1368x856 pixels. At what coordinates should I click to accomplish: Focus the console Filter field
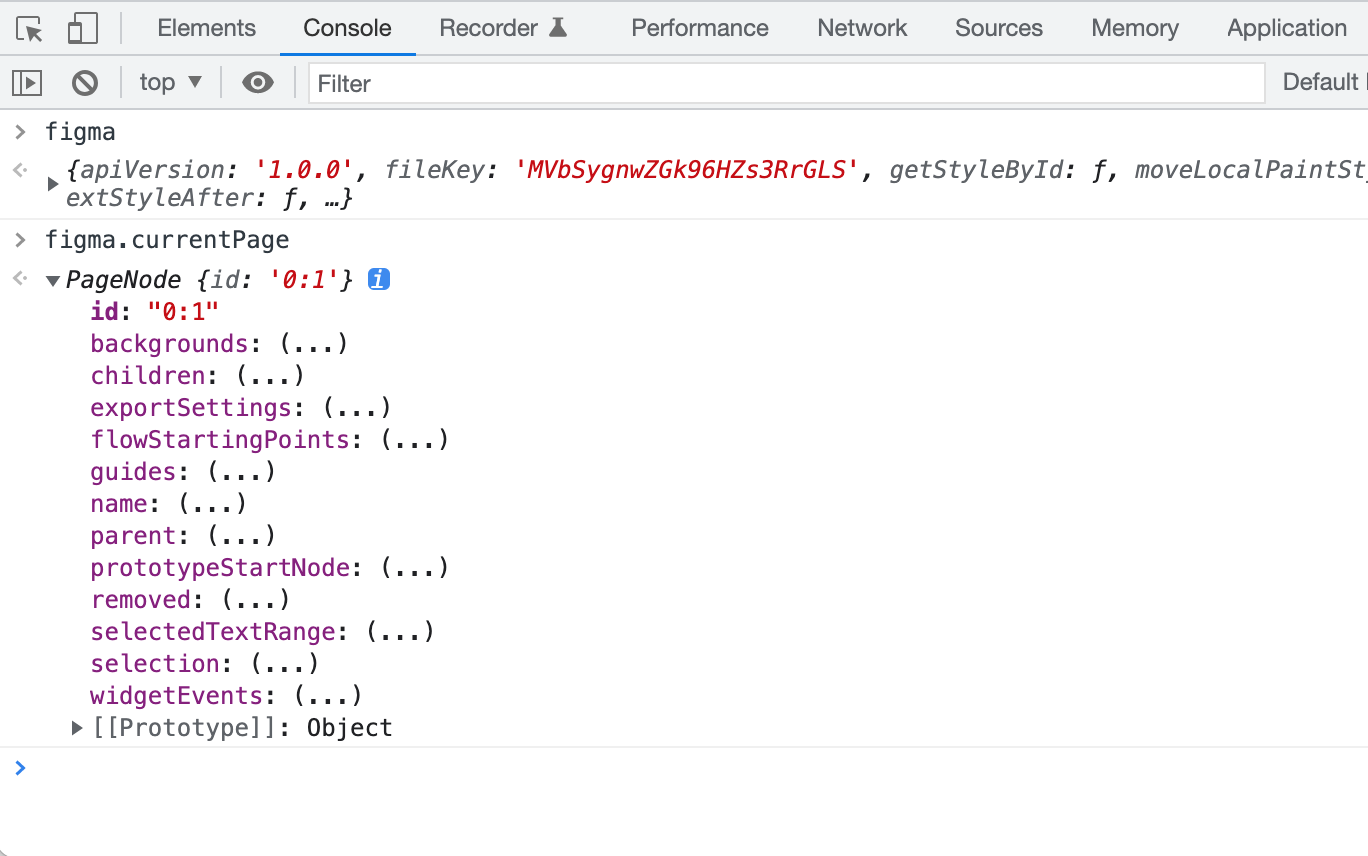click(x=787, y=83)
